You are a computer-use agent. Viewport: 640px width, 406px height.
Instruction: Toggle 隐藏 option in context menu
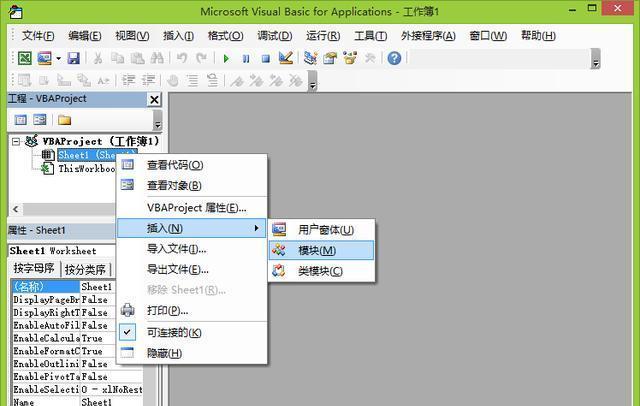click(164, 353)
